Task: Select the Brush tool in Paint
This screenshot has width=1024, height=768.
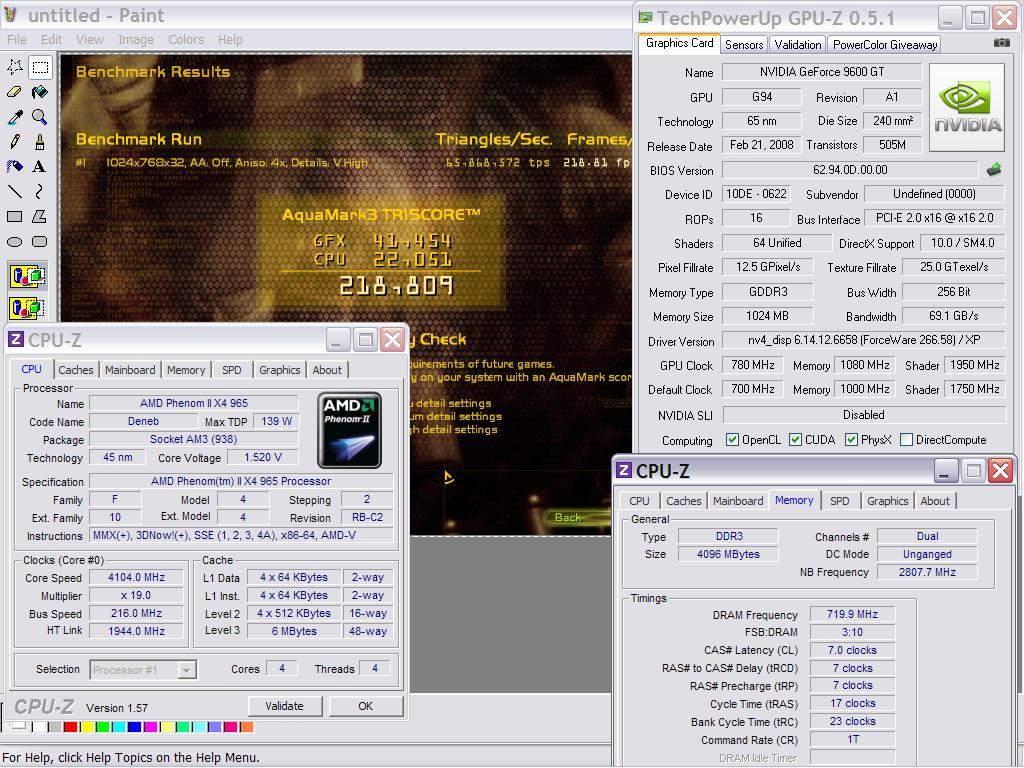Action: pos(40,142)
